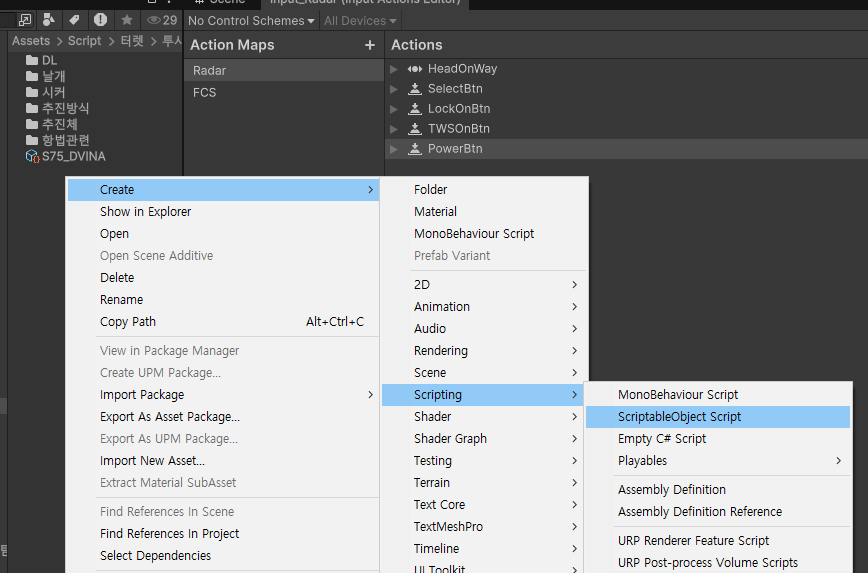The image size is (868, 573).
Task: Open the No Control Schemes dropdown
Action: 251,21
